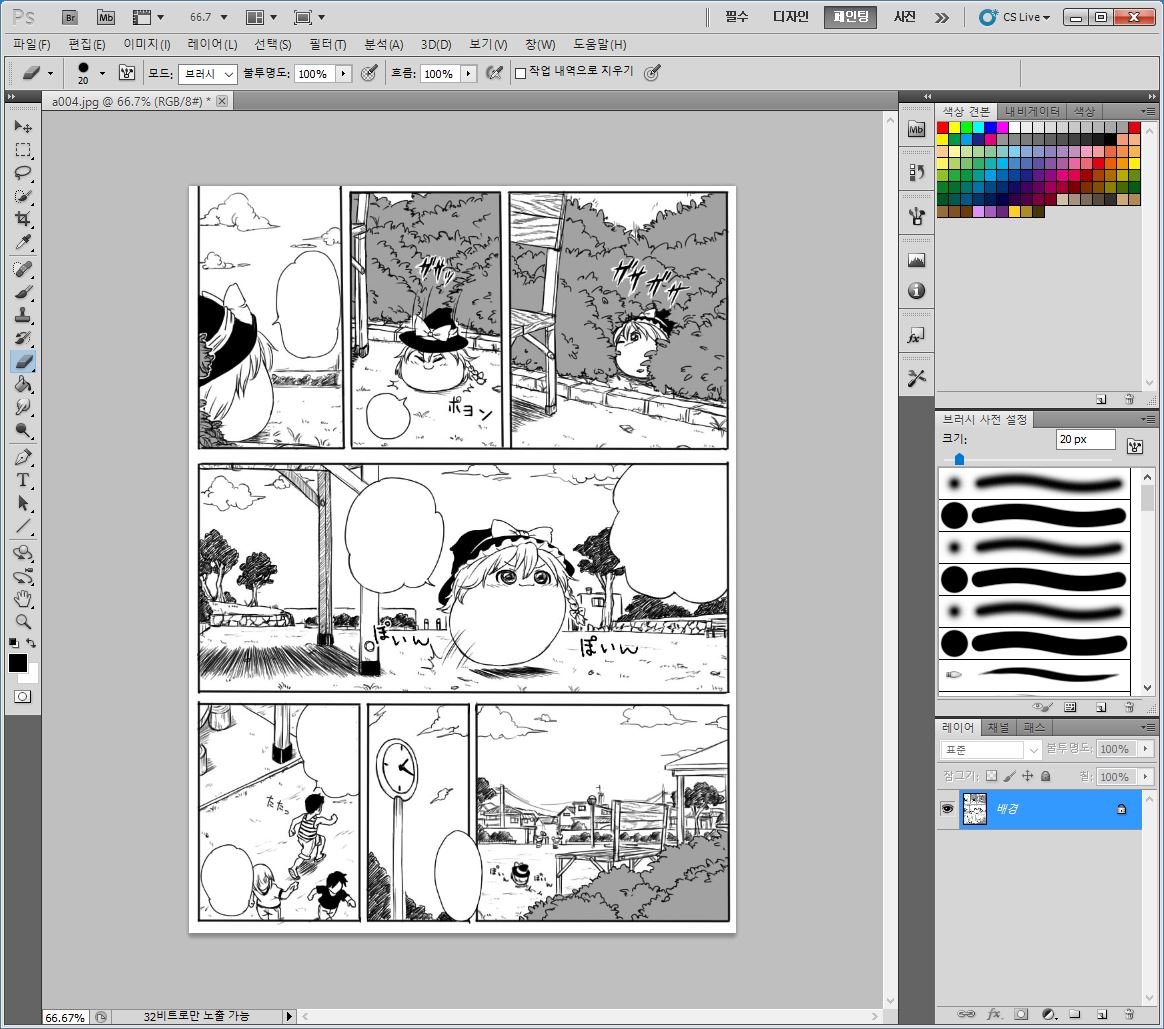1164x1029 pixels.
Task: Click the add layer mask button
Action: click(x=1021, y=1013)
